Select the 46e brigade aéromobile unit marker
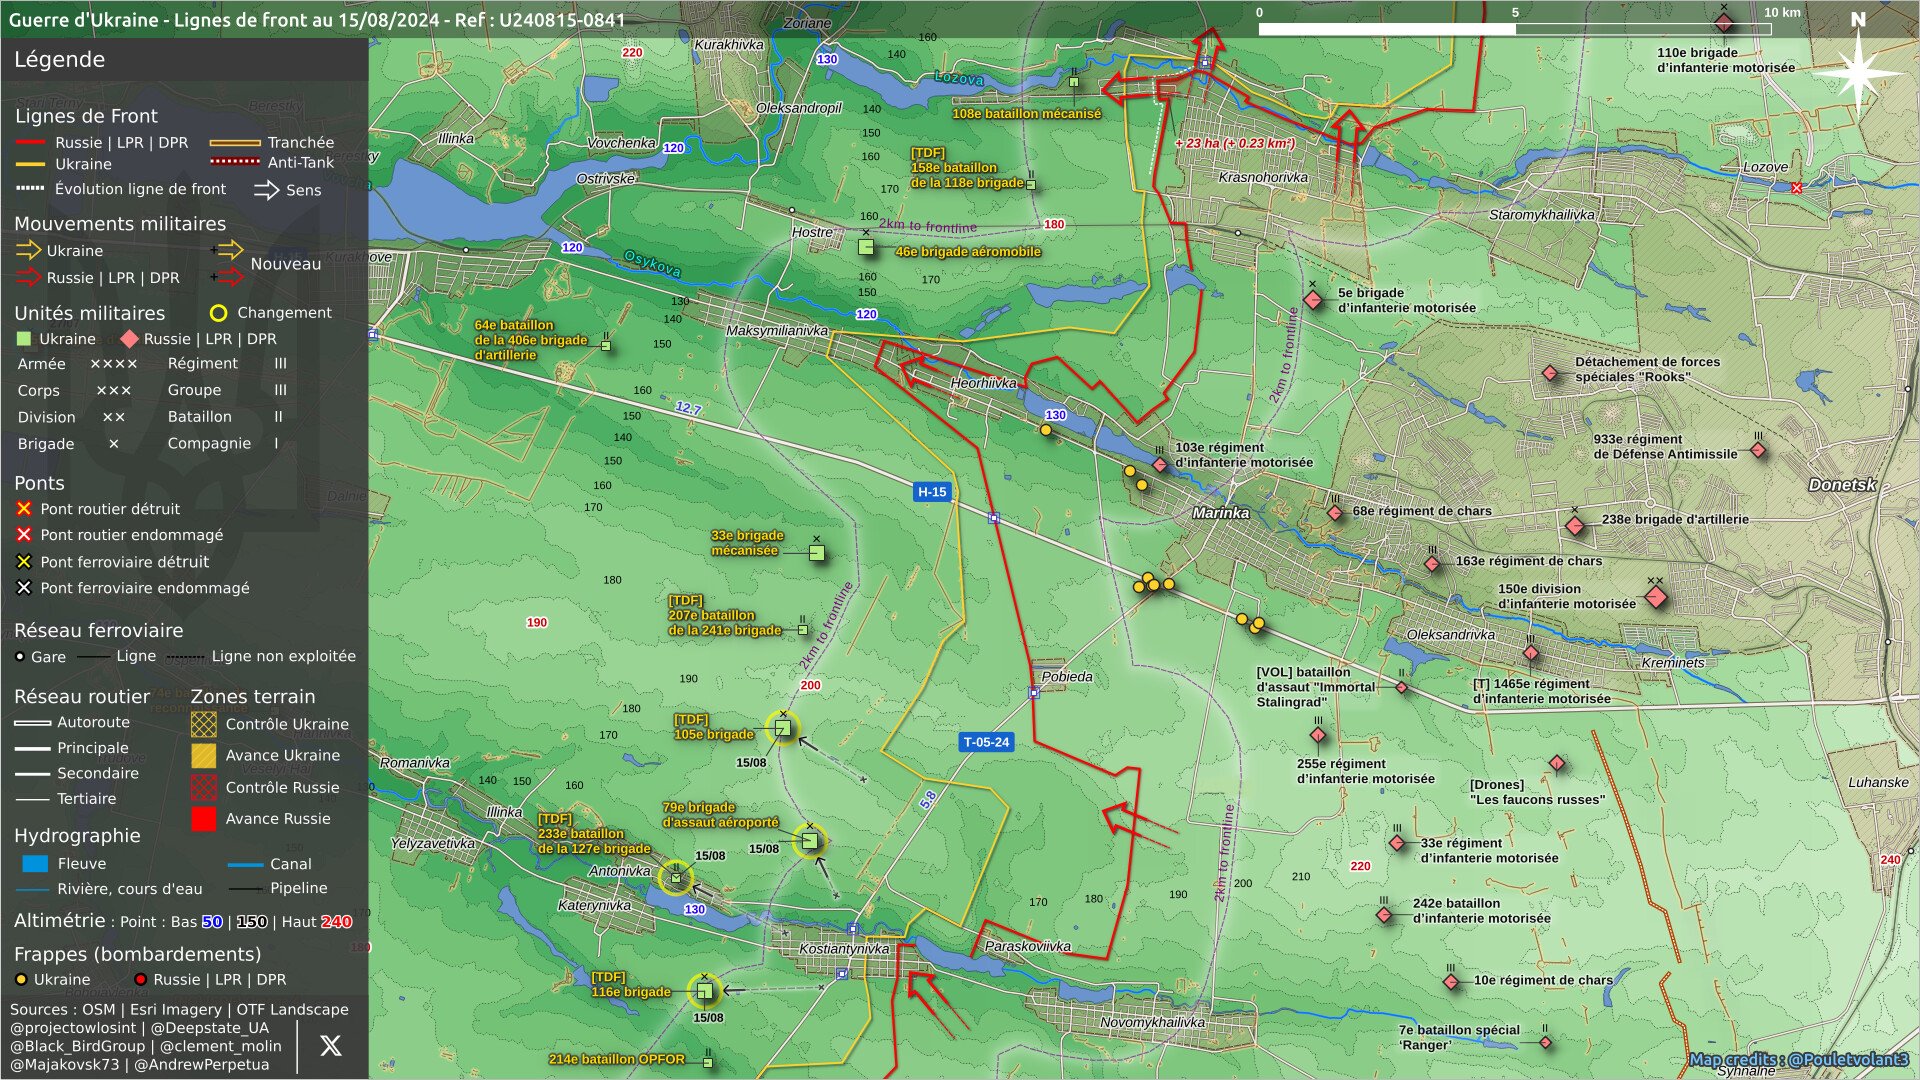The height and width of the screenshot is (1080, 1920). [866, 247]
